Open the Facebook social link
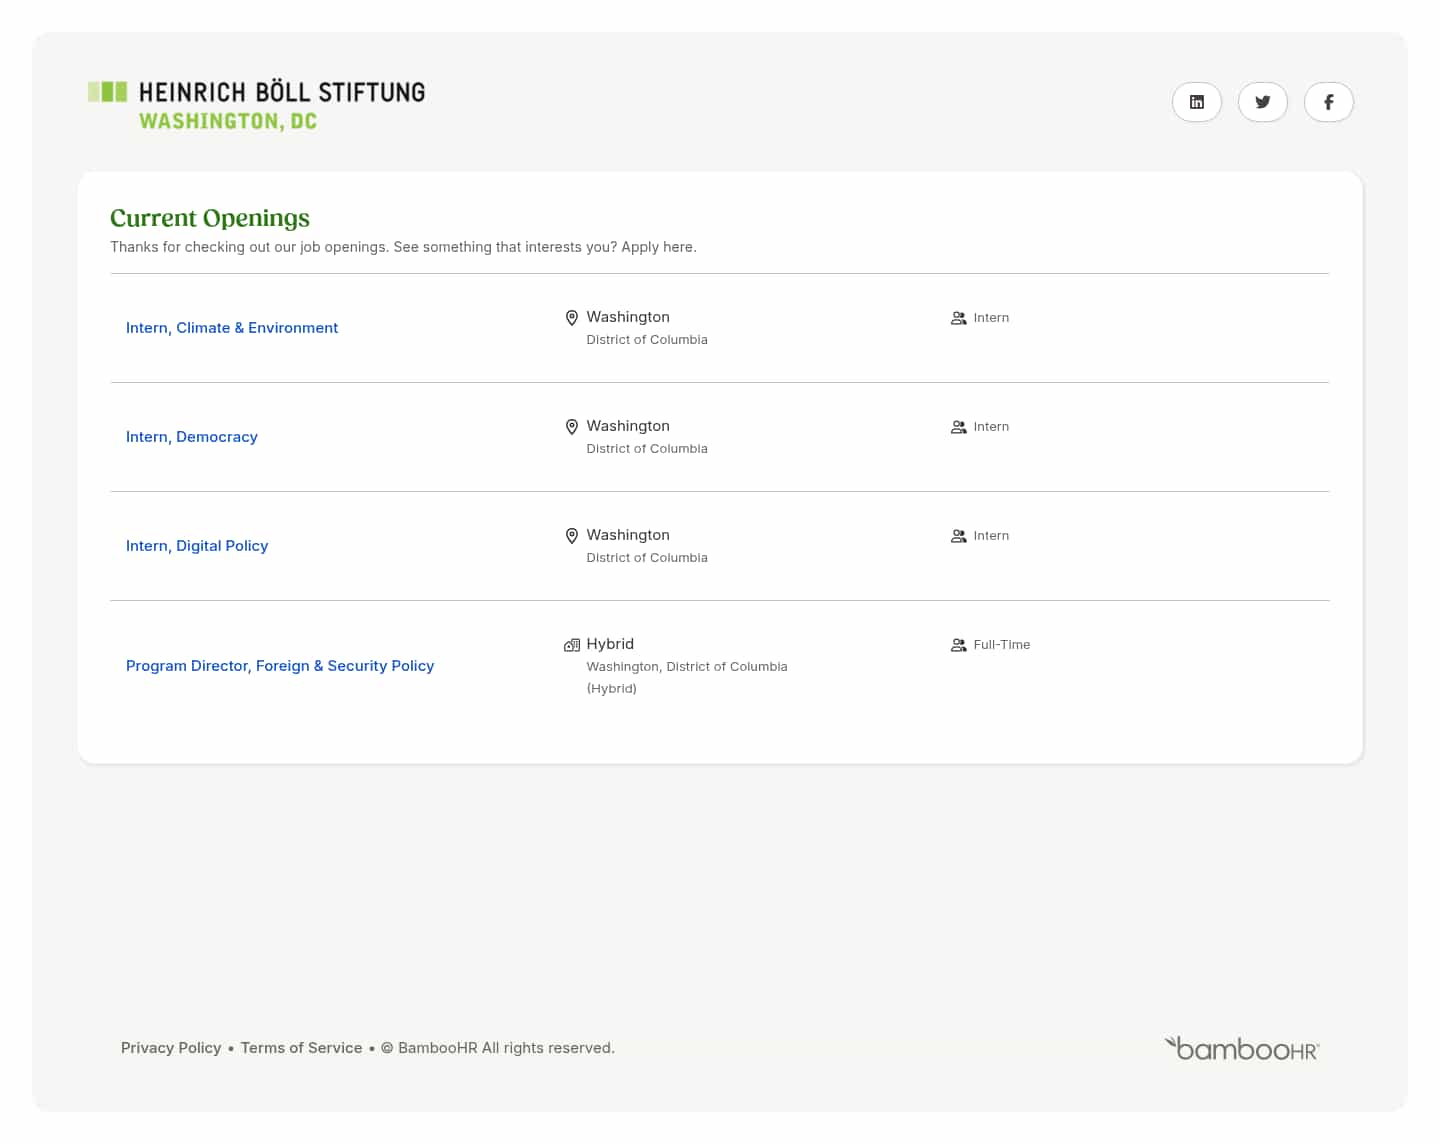 coord(1328,102)
